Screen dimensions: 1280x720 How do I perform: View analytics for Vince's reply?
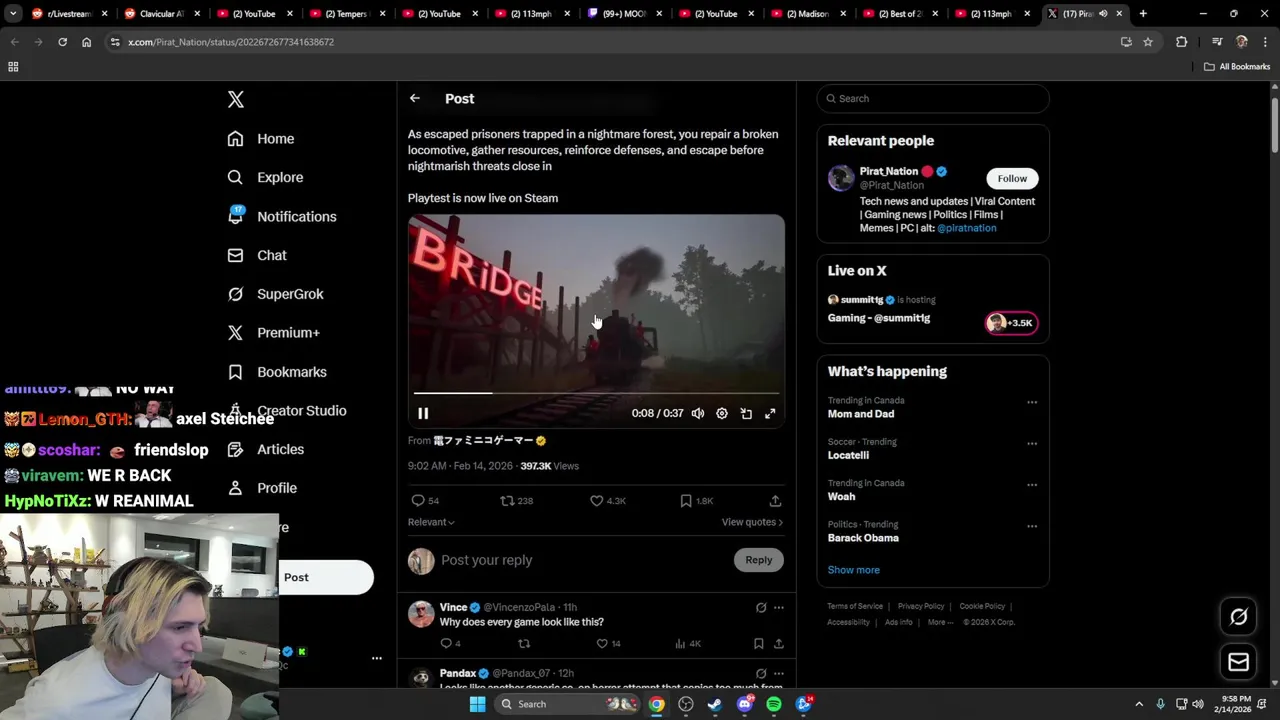688,643
